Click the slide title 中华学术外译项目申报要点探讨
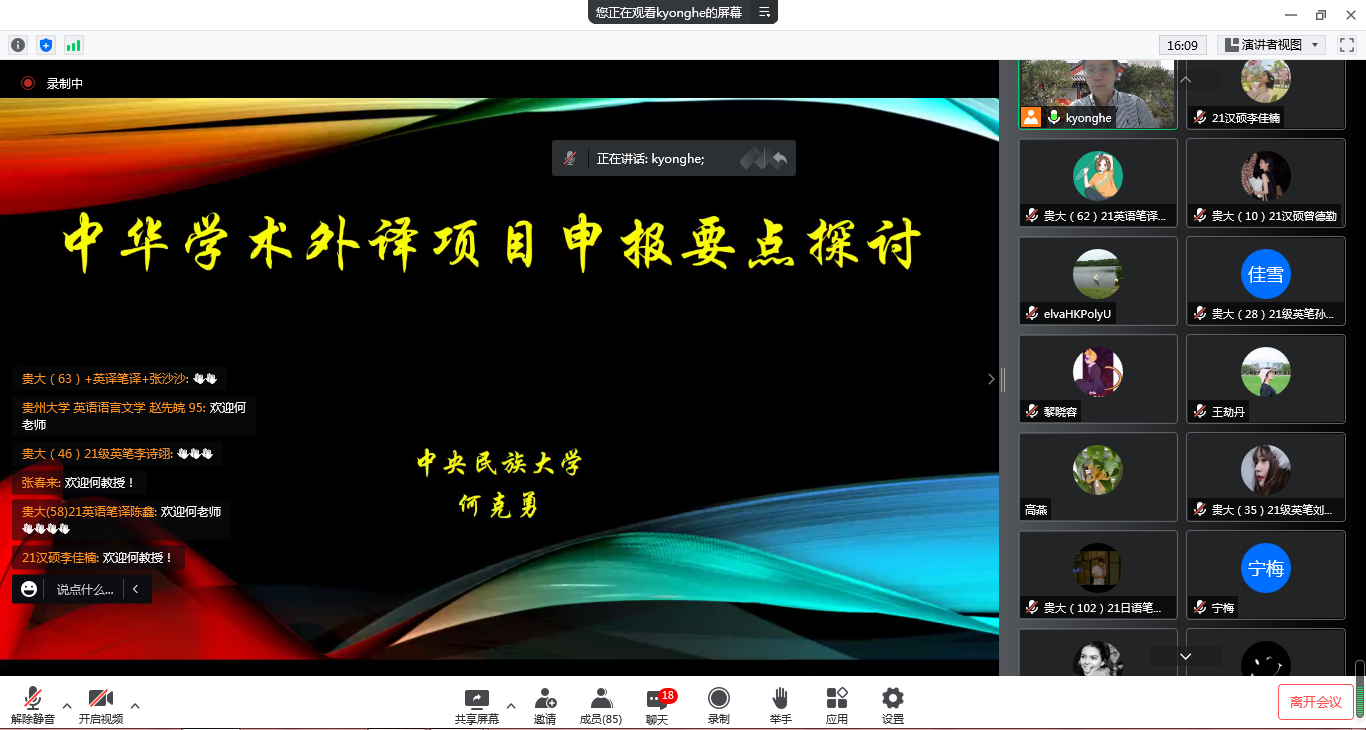 click(492, 243)
